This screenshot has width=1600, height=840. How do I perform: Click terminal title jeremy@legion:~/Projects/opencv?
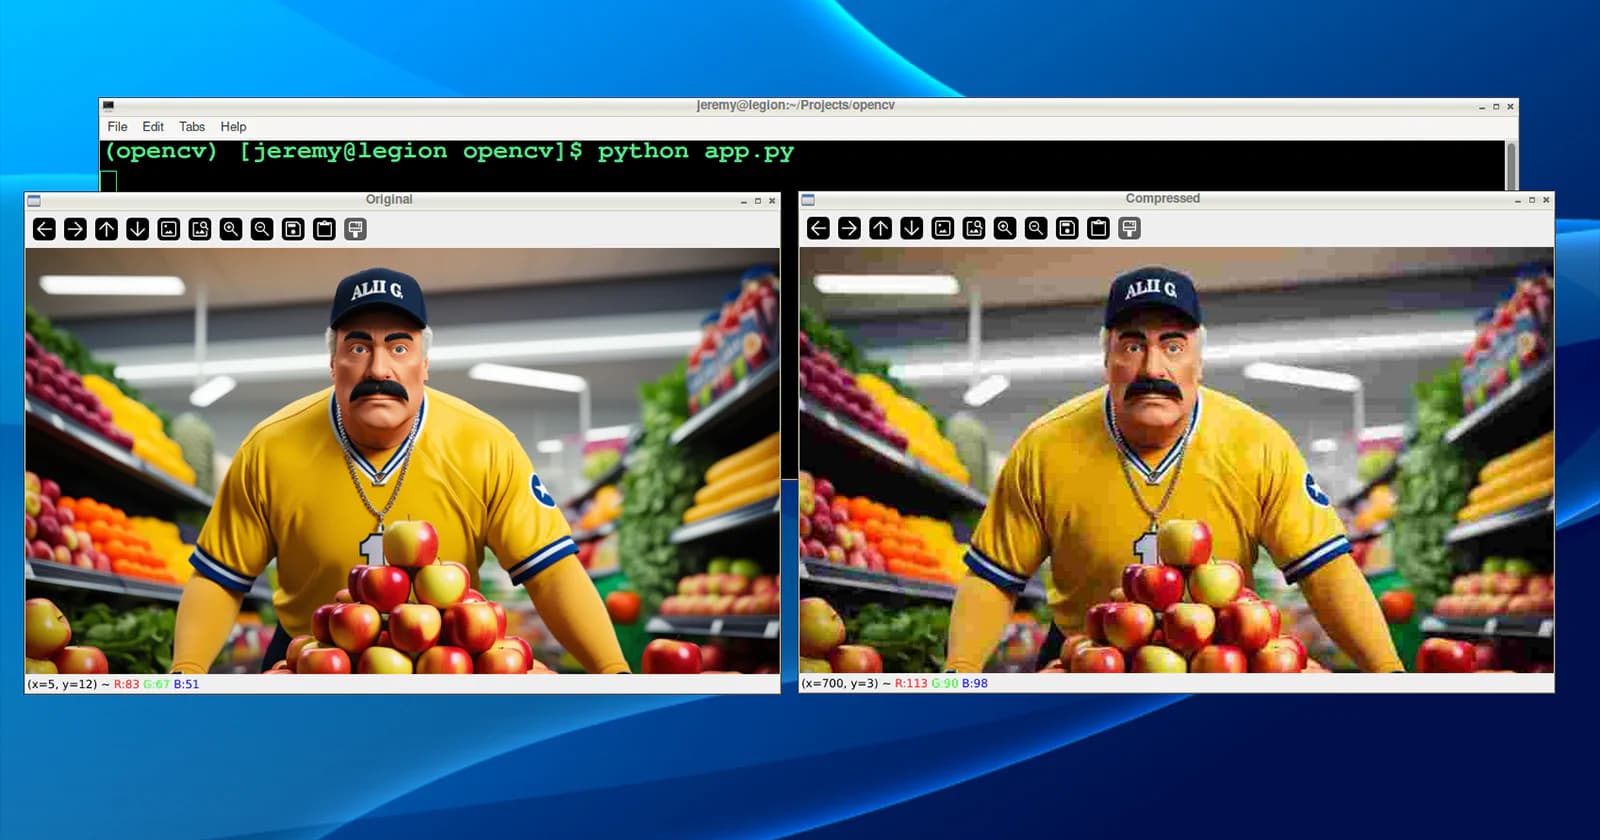point(795,105)
